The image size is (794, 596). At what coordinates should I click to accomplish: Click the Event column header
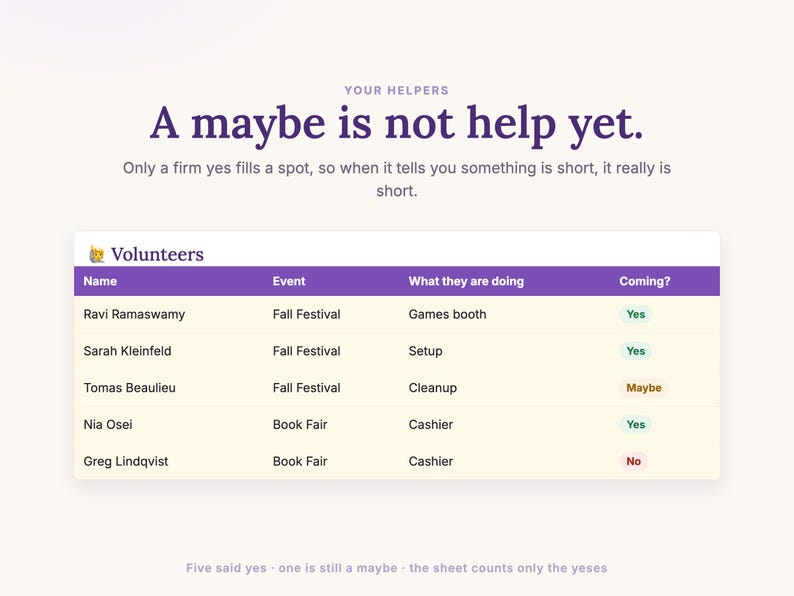289,281
